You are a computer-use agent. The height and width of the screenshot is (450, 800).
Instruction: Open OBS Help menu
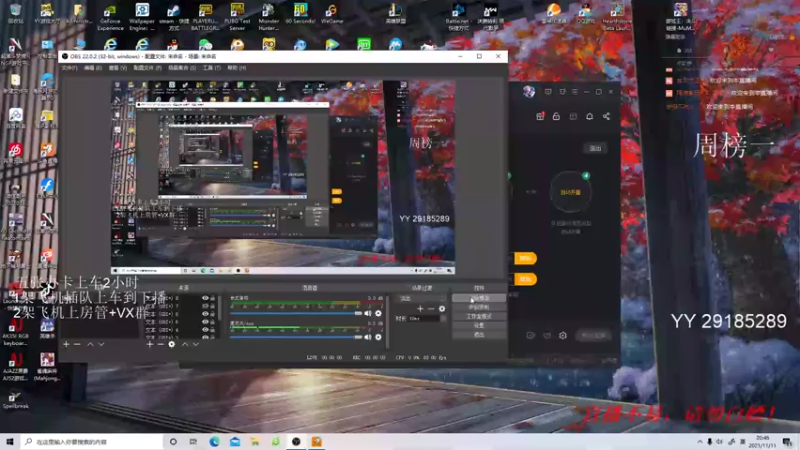pos(236,68)
